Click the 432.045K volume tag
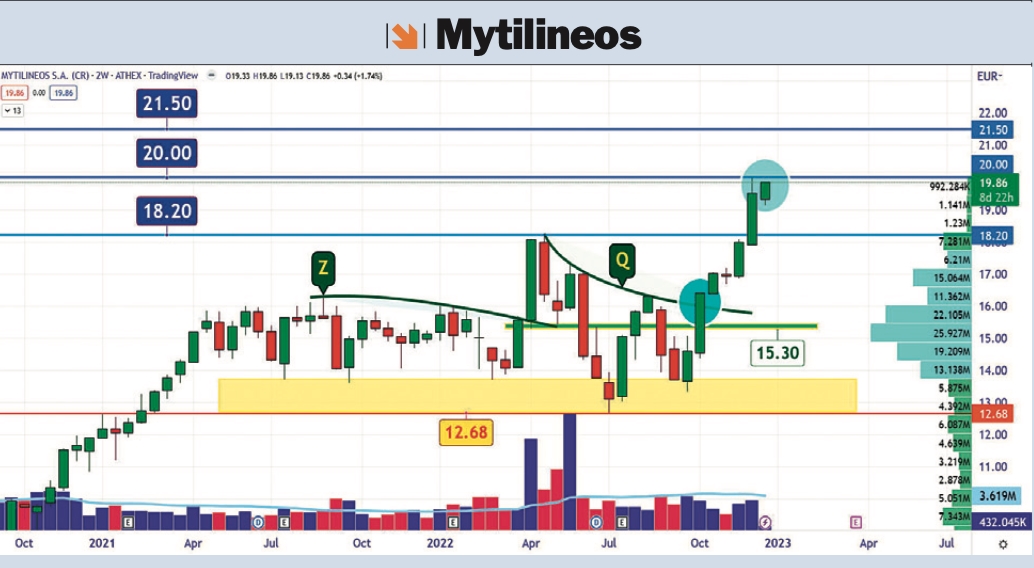Image resolution: width=1034 pixels, height=568 pixels. pos(1002,522)
